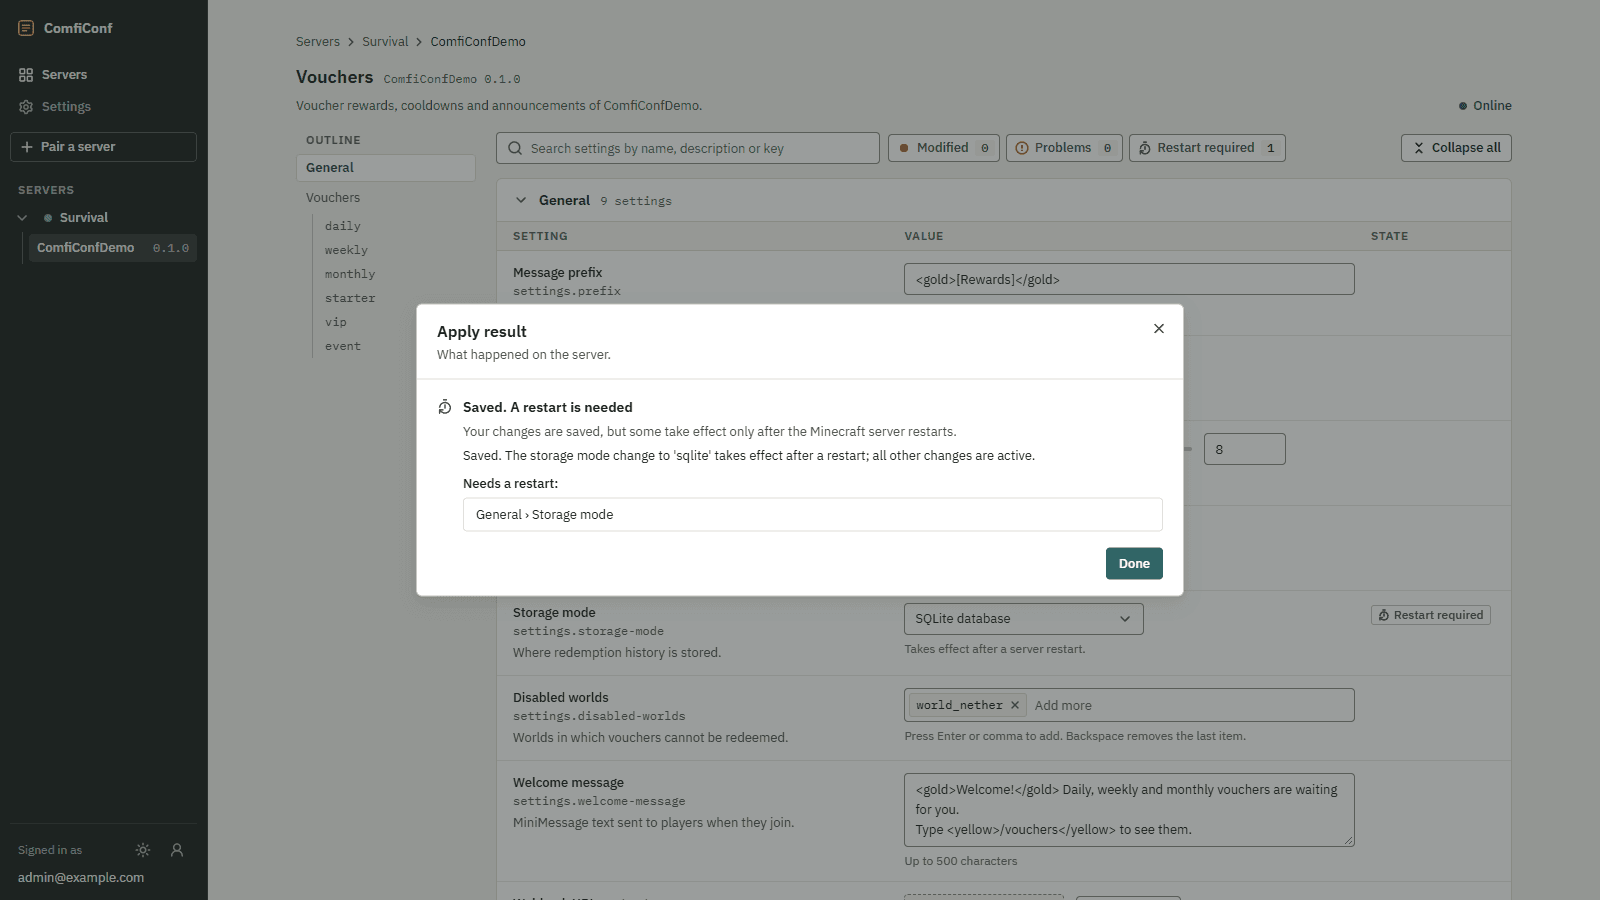Click the admin@example.com account text
The width and height of the screenshot is (1600, 900).
coord(81,878)
